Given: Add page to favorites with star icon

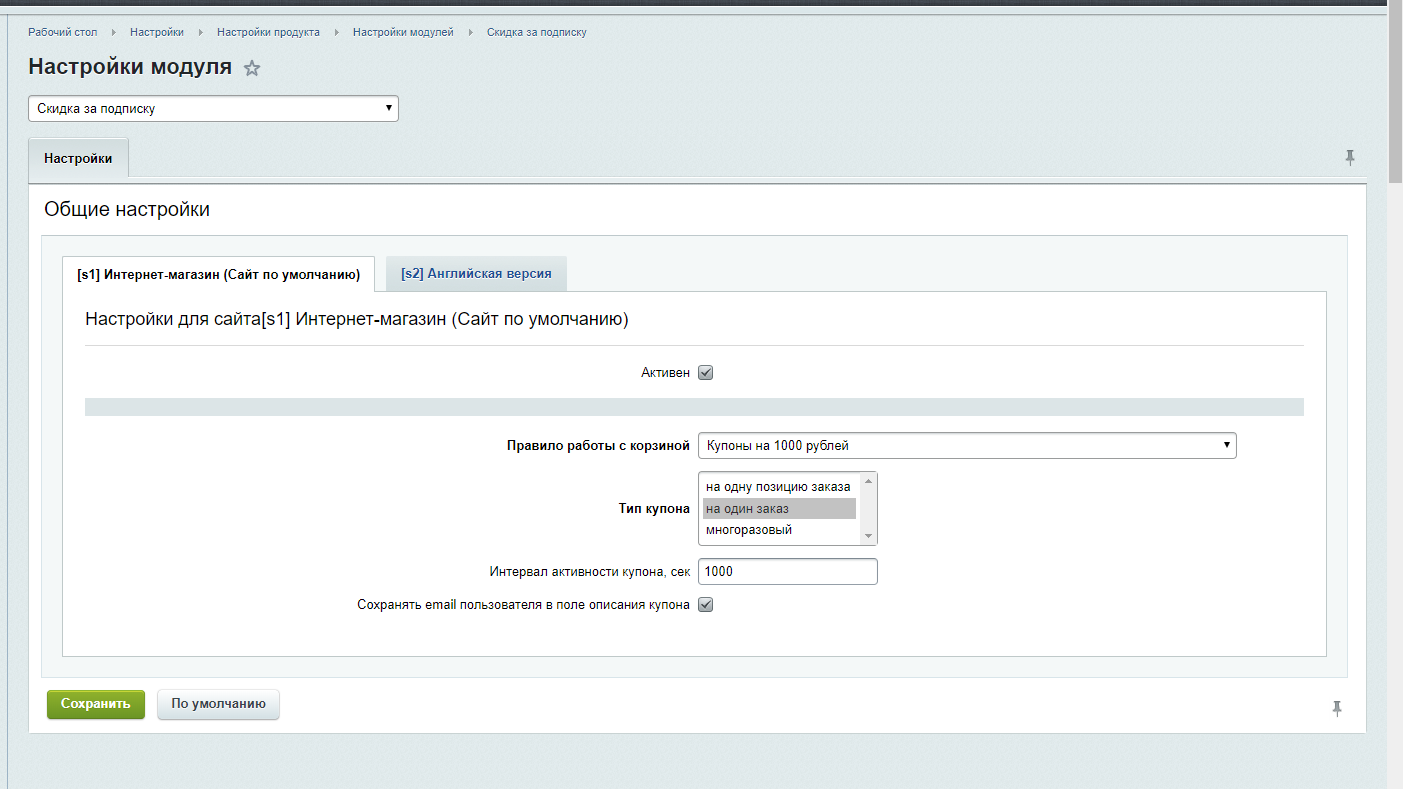Looking at the screenshot, I should click(252, 69).
